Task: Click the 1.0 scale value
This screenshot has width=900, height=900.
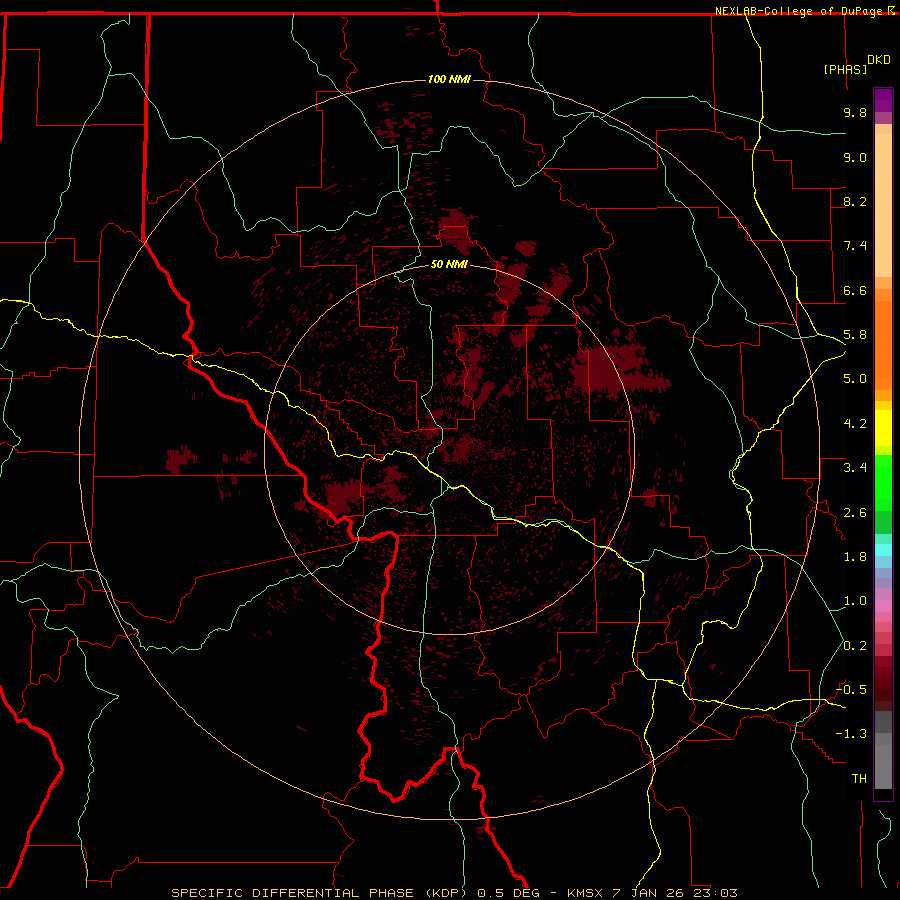Action: (x=855, y=601)
